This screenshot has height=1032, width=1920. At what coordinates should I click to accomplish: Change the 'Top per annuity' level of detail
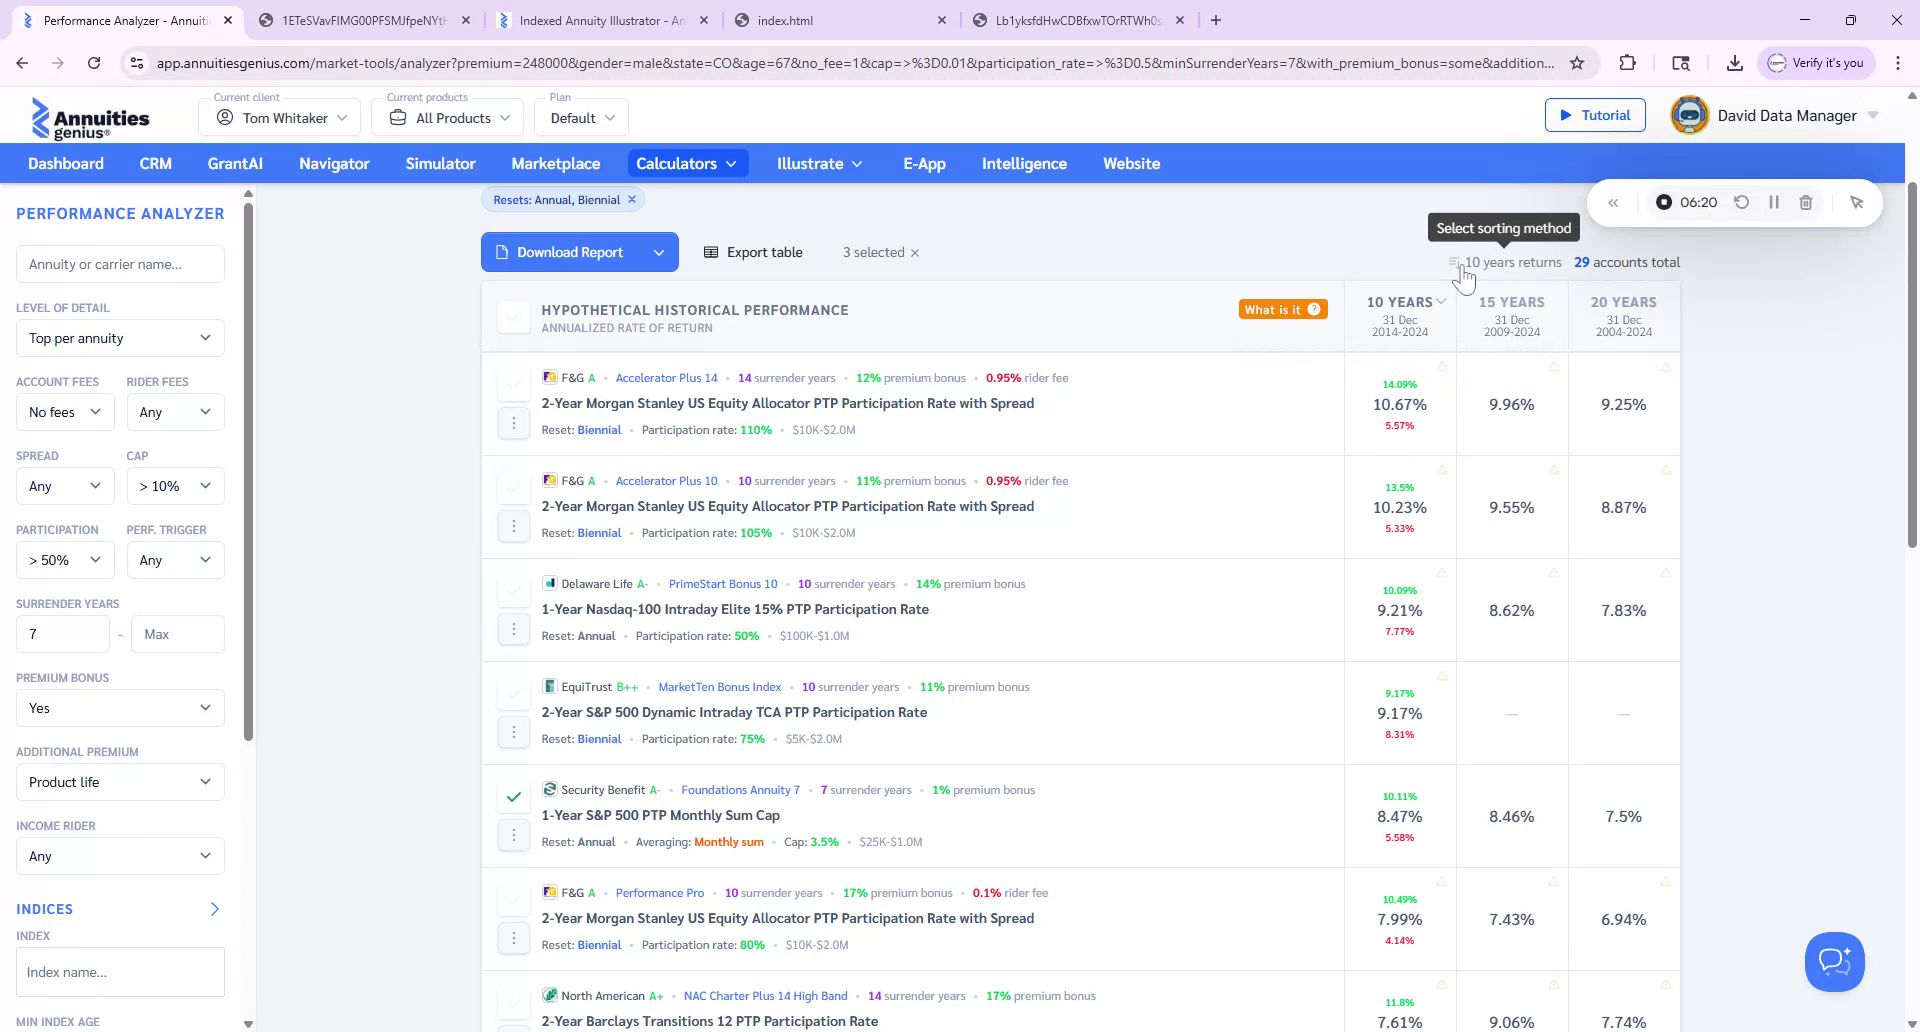(119, 338)
